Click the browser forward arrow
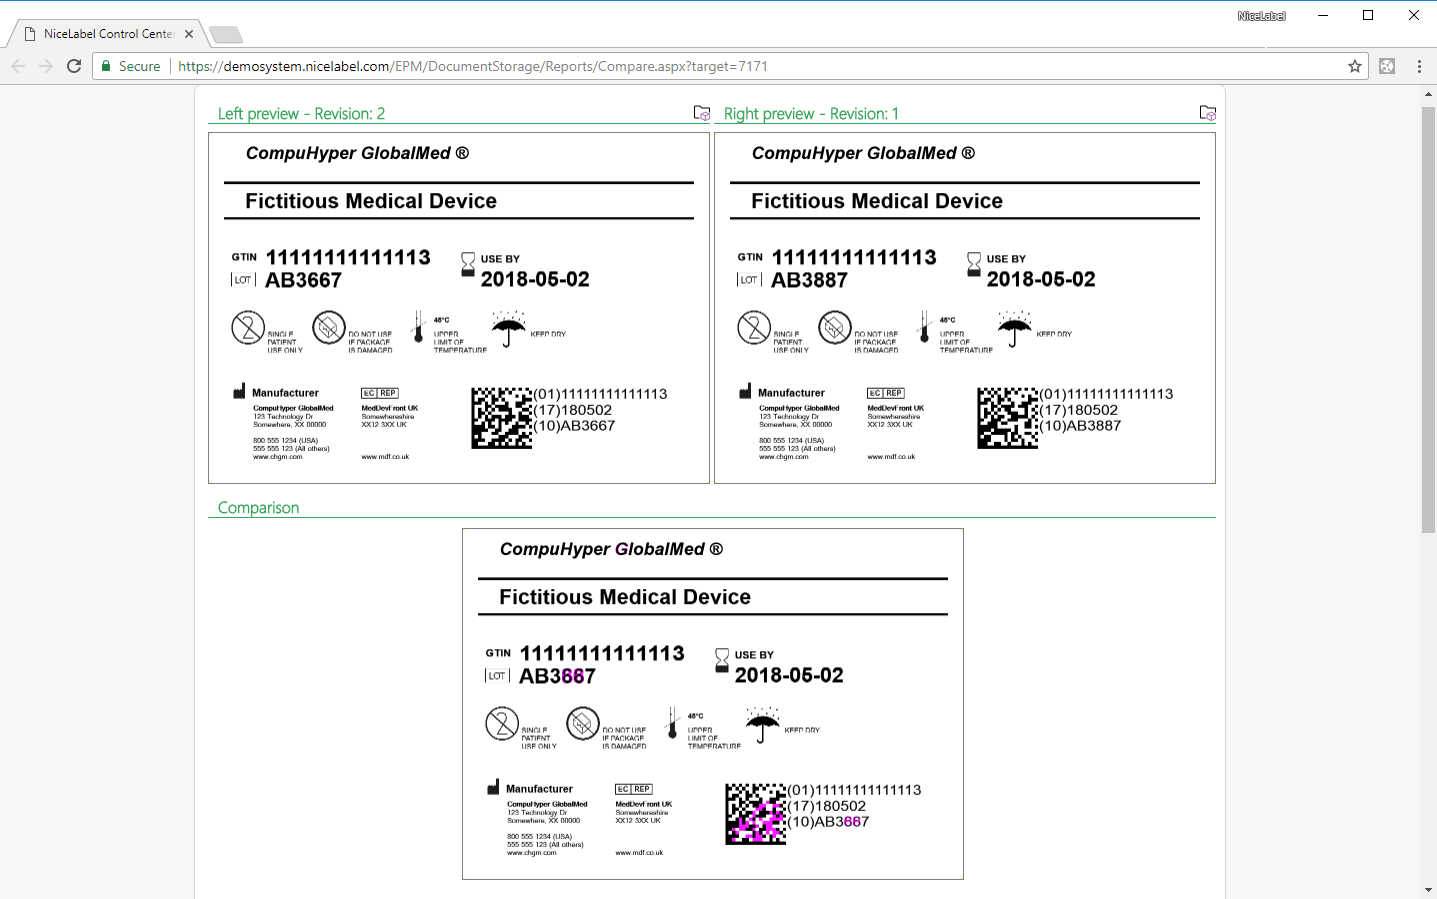 tap(45, 66)
